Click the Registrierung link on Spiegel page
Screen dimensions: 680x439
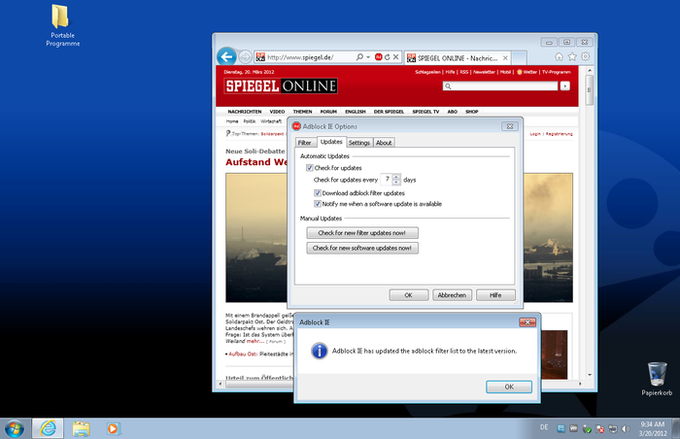click(x=559, y=134)
